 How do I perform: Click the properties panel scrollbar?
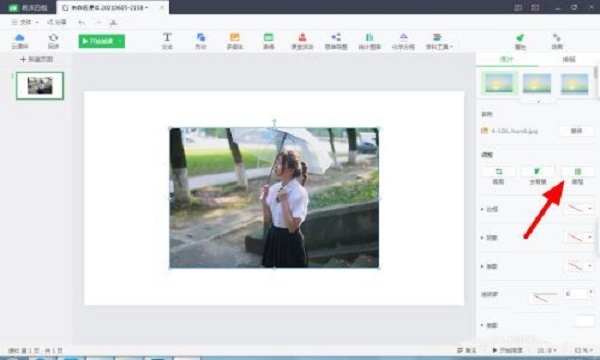pyautogui.click(x=596, y=72)
